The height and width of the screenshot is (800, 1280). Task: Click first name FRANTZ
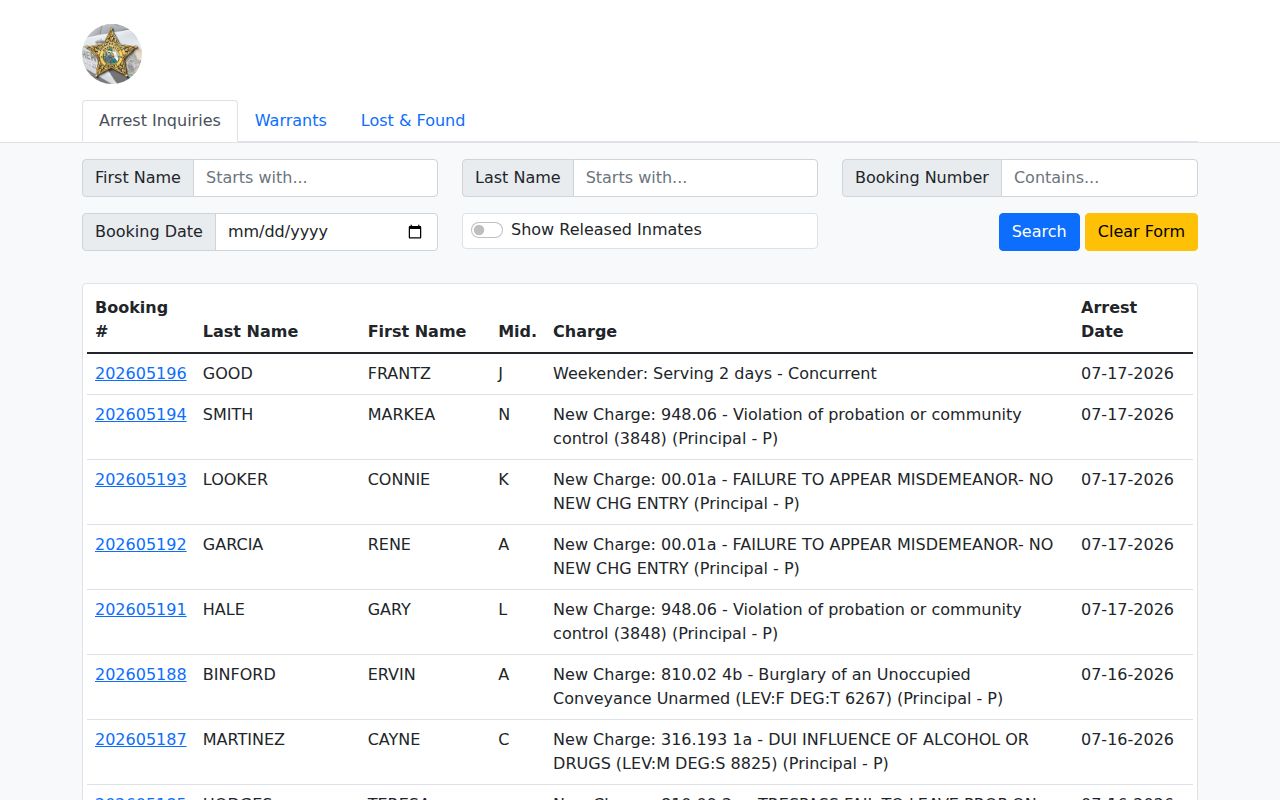(399, 374)
